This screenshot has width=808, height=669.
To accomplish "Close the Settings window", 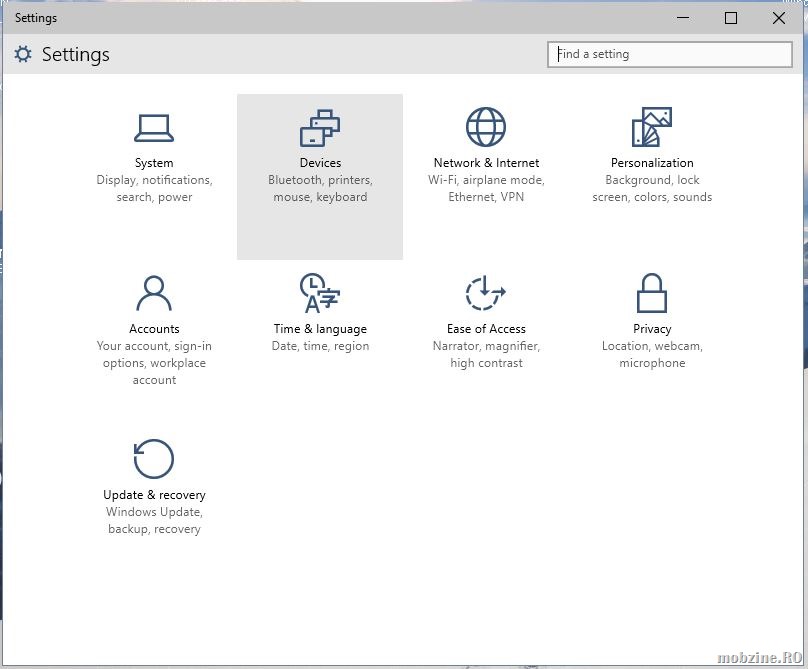I will pyautogui.click(x=779, y=18).
